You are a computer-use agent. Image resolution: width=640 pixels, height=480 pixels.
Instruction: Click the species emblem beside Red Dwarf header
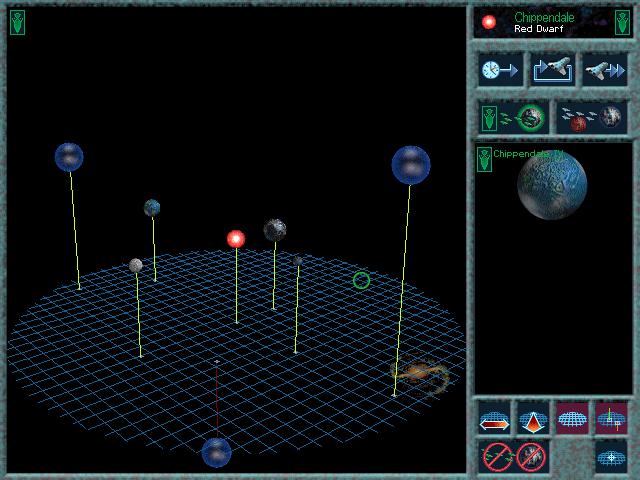coord(622,22)
